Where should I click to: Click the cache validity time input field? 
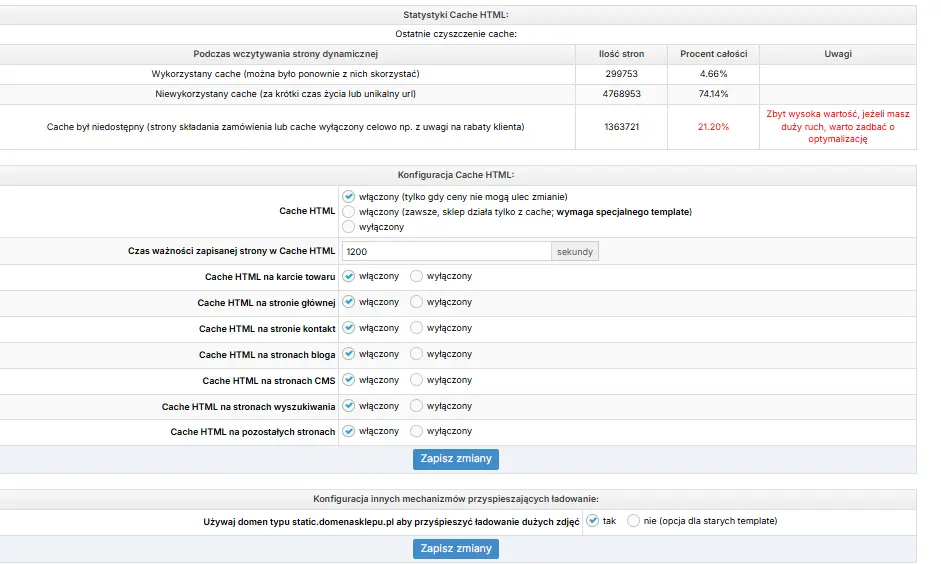(x=446, y=252)
